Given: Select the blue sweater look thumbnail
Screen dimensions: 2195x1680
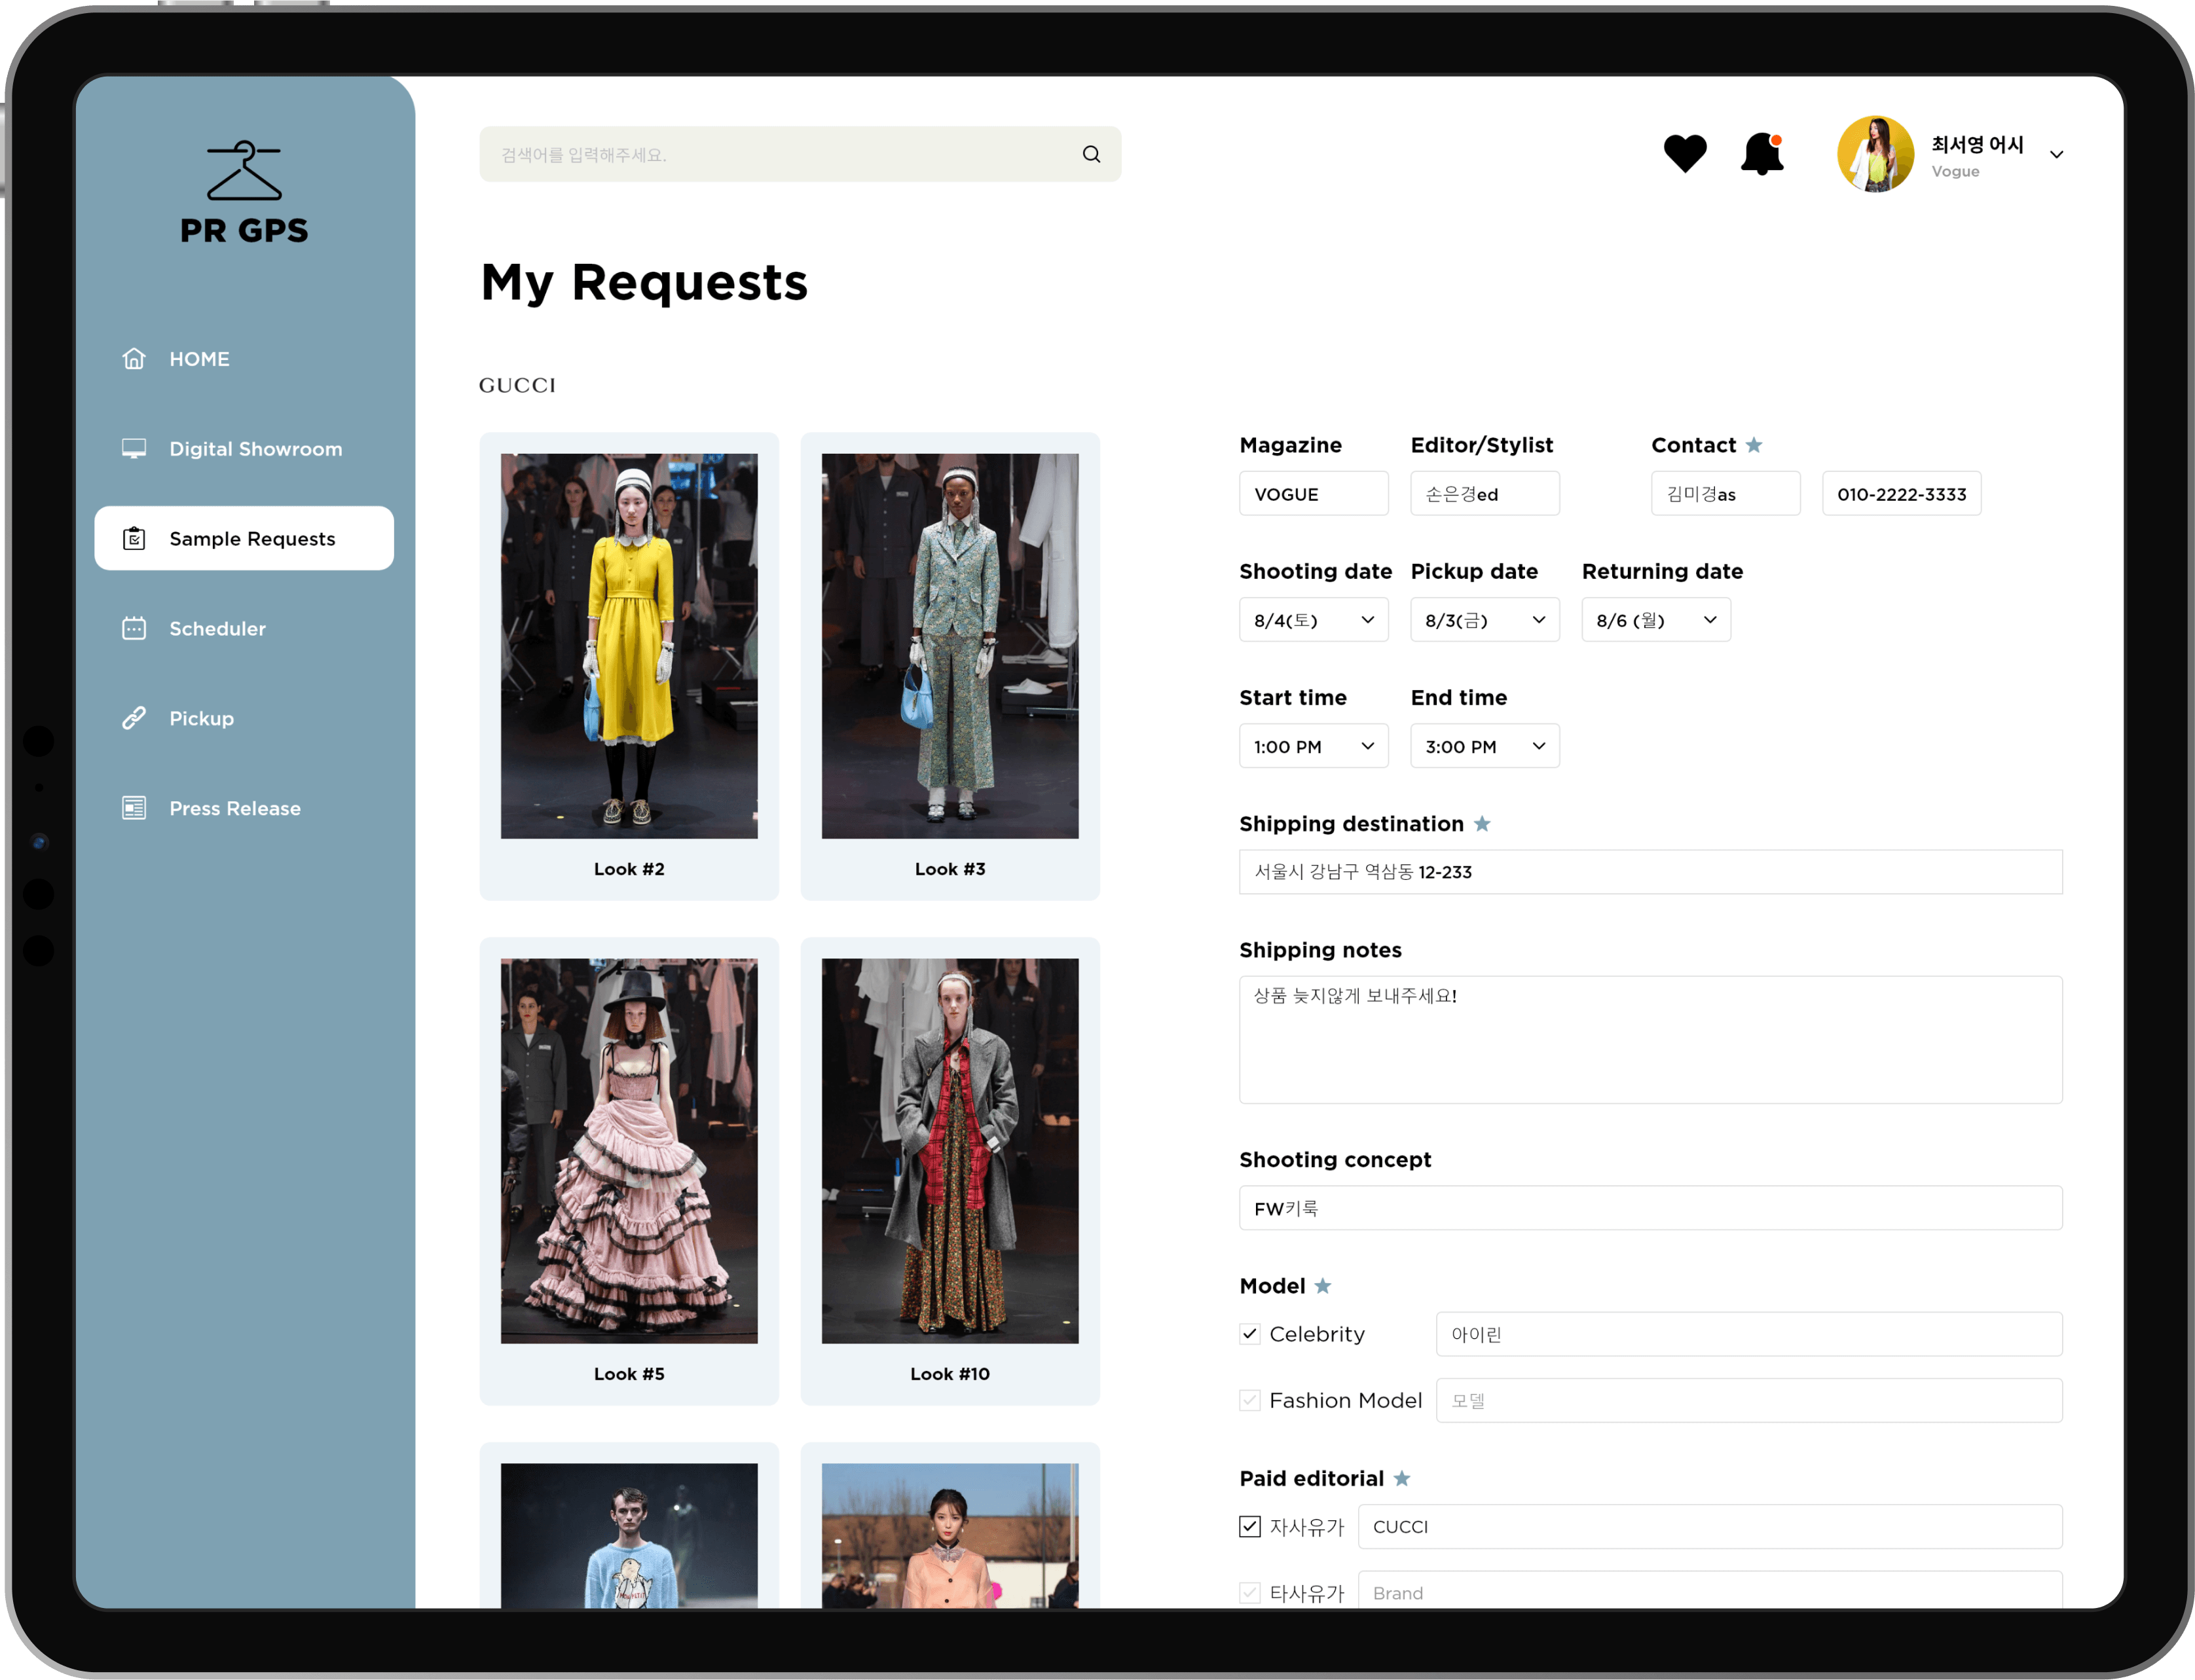Looking at the screenshot, I should 629,1536.
